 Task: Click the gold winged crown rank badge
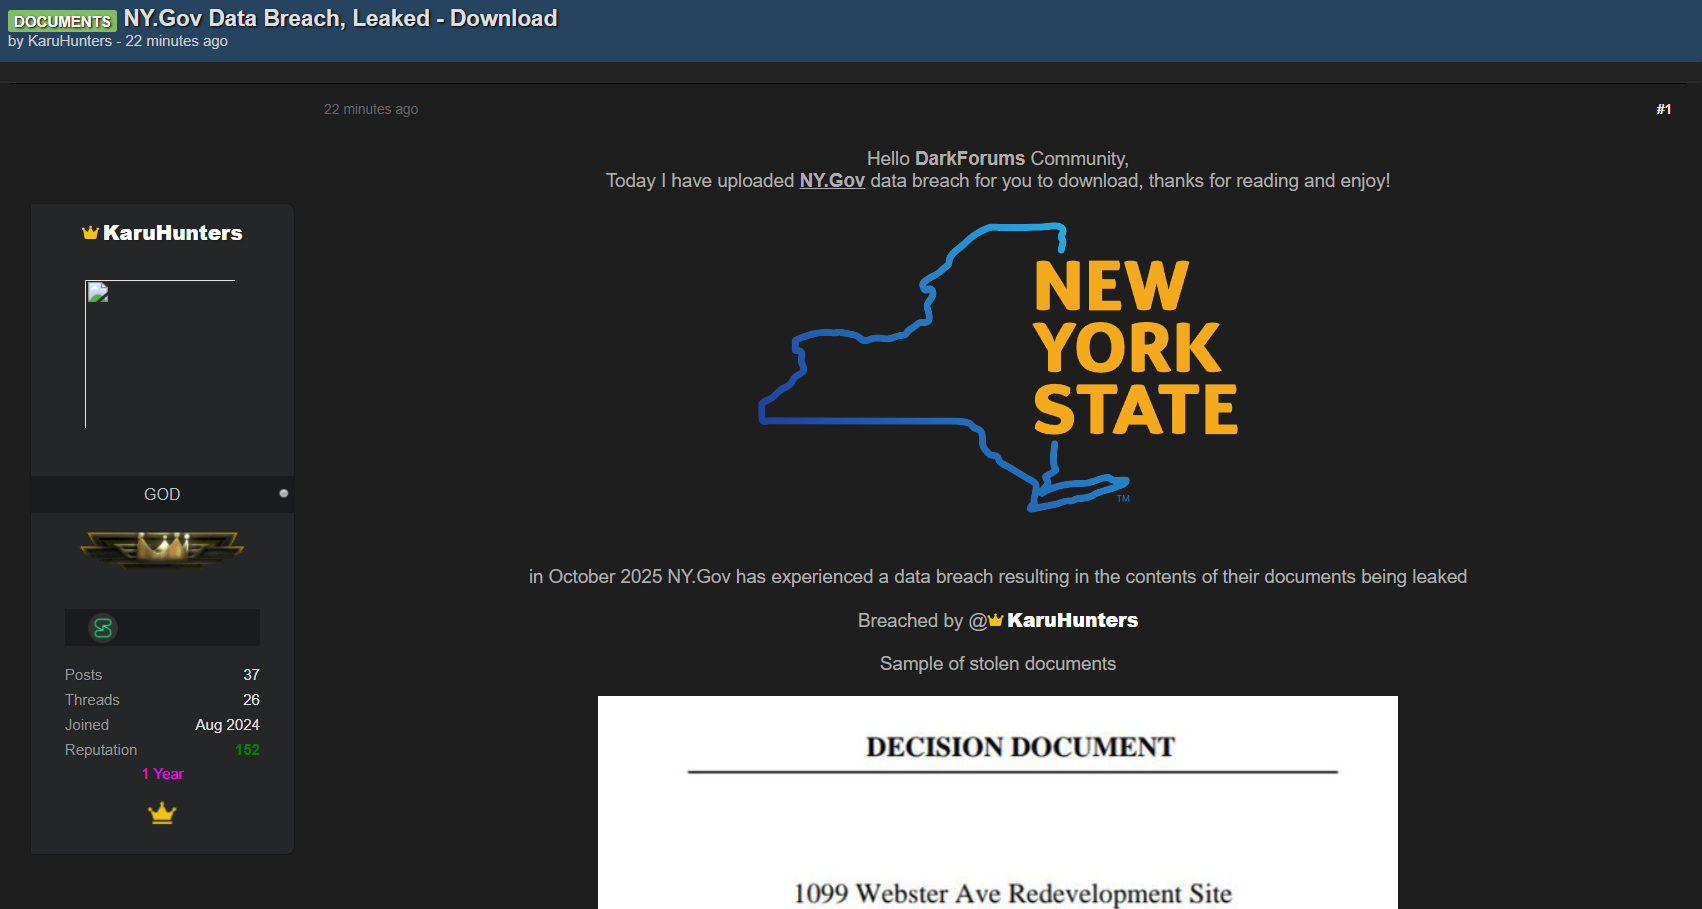(x=162, y=548)
